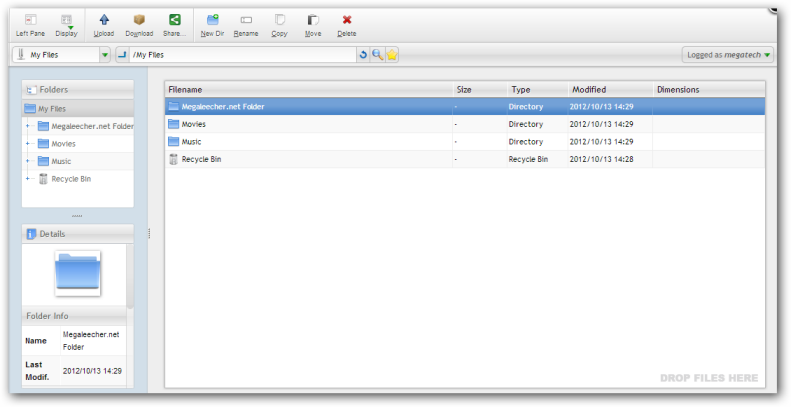Click the Recycle Bin type cell

point(528,159)
